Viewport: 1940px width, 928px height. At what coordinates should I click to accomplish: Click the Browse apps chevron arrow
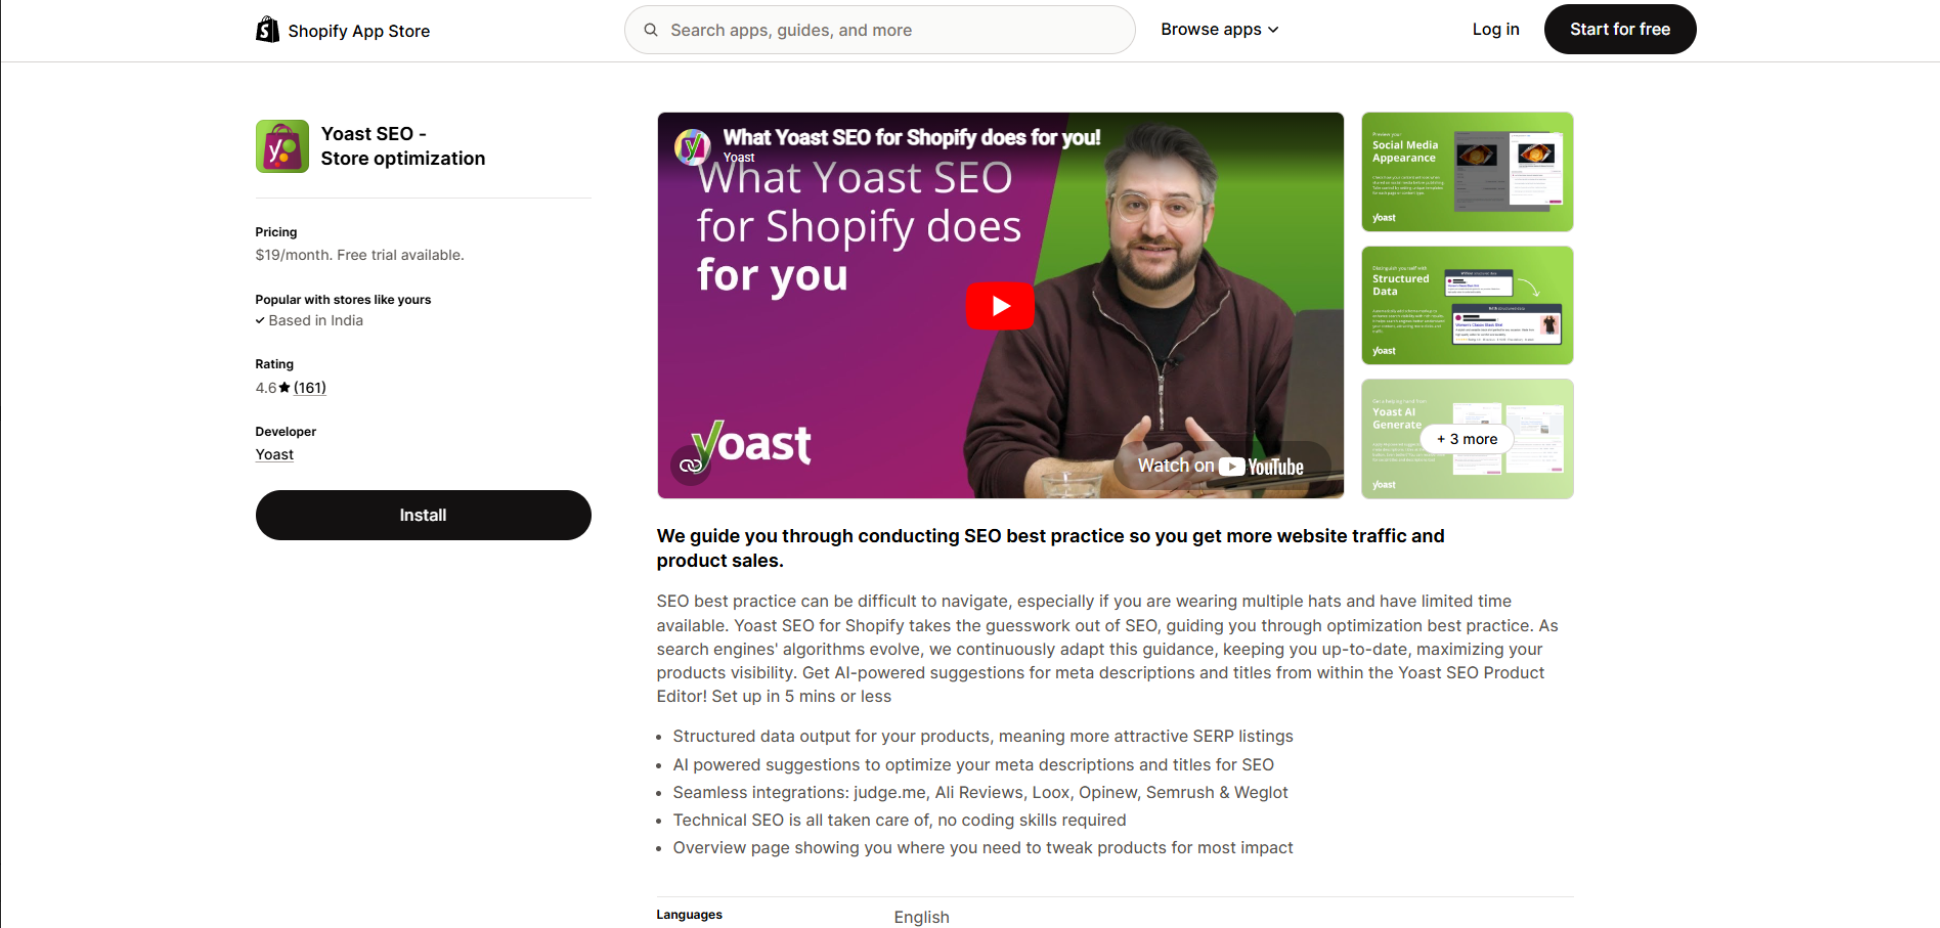[1273, 30]
